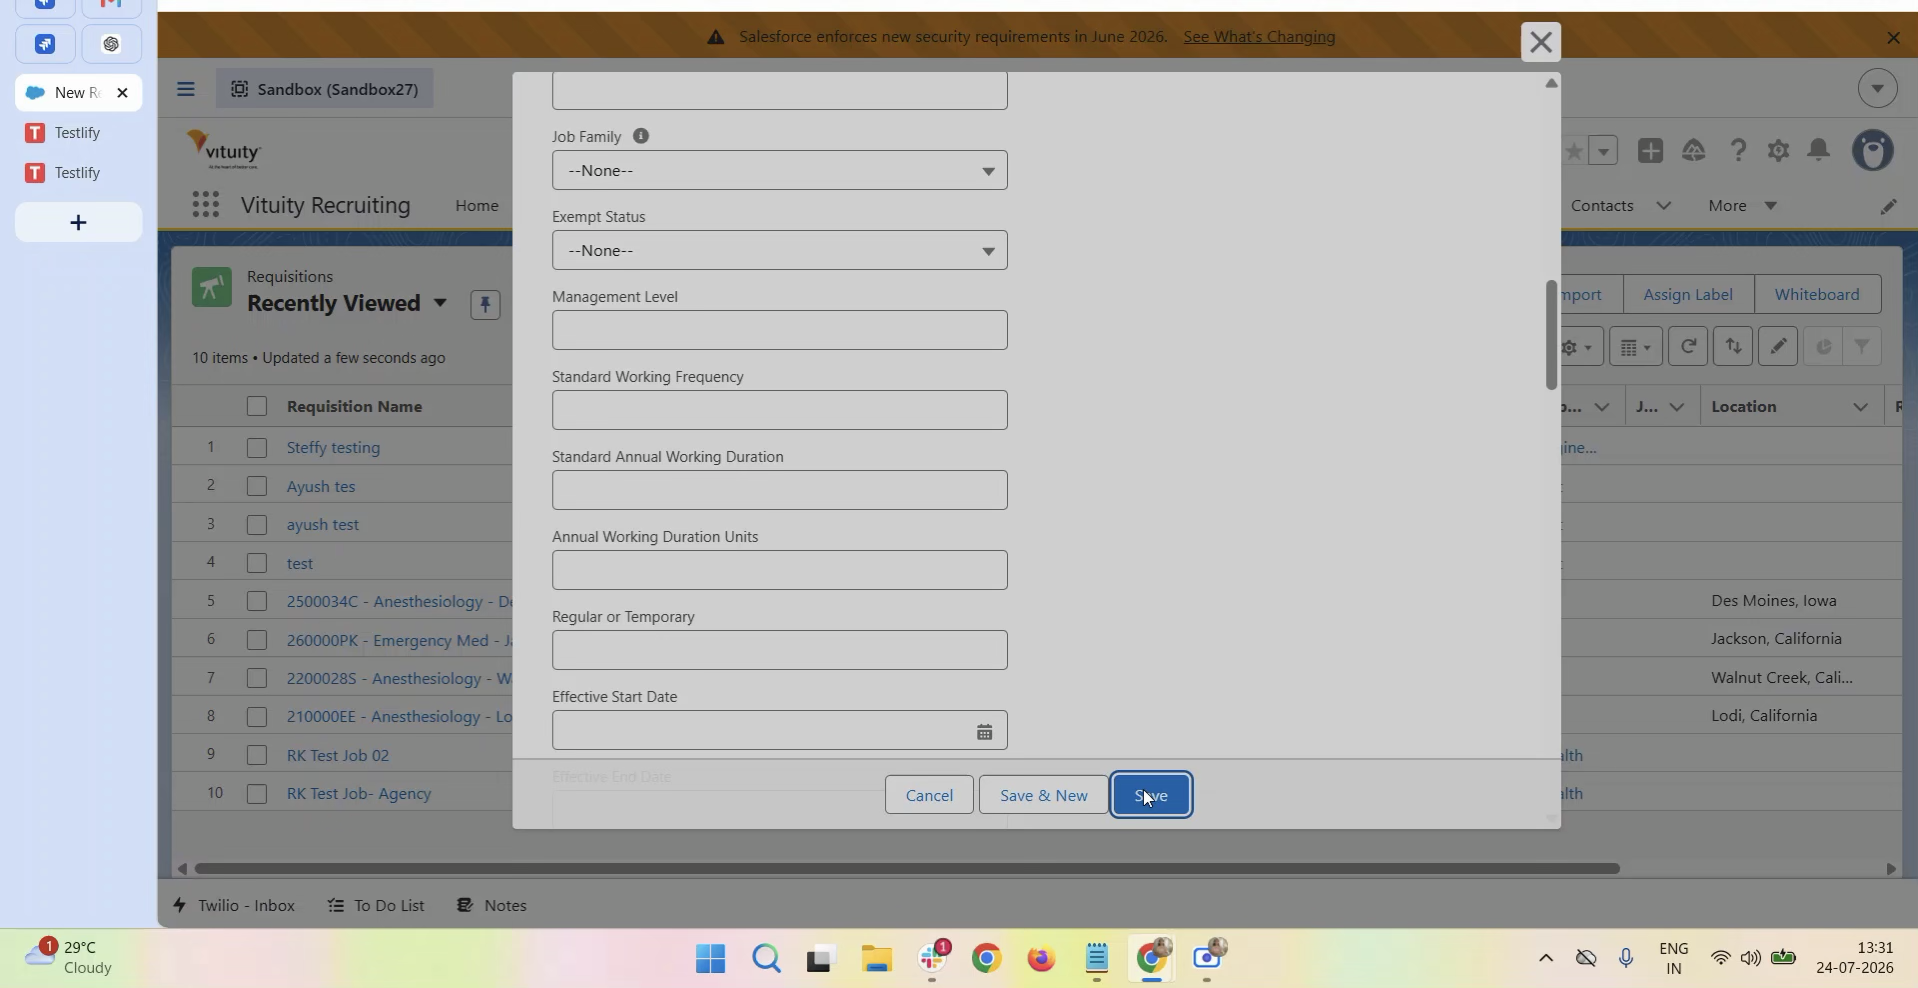Go to the Home tab

pyautogui.click(x=477, y=206)
